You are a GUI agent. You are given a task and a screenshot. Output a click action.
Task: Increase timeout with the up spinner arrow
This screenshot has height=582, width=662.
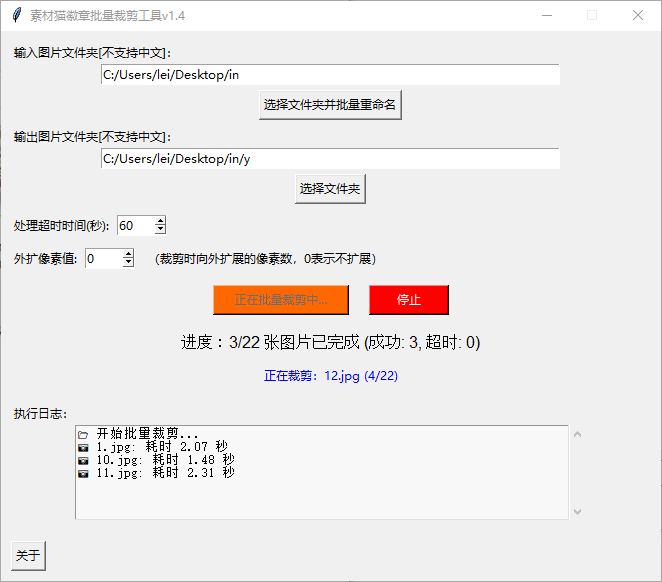[x=160, y=221]
